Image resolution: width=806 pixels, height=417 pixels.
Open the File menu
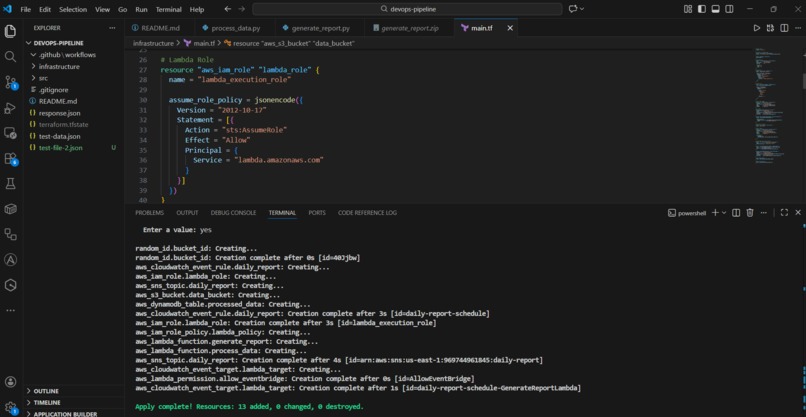click(26, 9)
